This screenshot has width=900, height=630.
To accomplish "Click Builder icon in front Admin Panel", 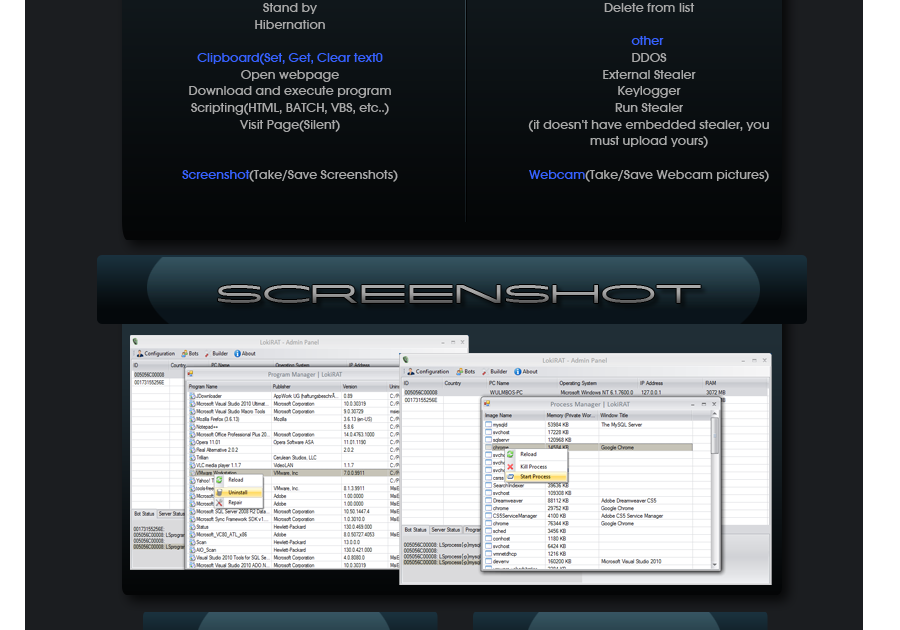I will coord(485,372).
